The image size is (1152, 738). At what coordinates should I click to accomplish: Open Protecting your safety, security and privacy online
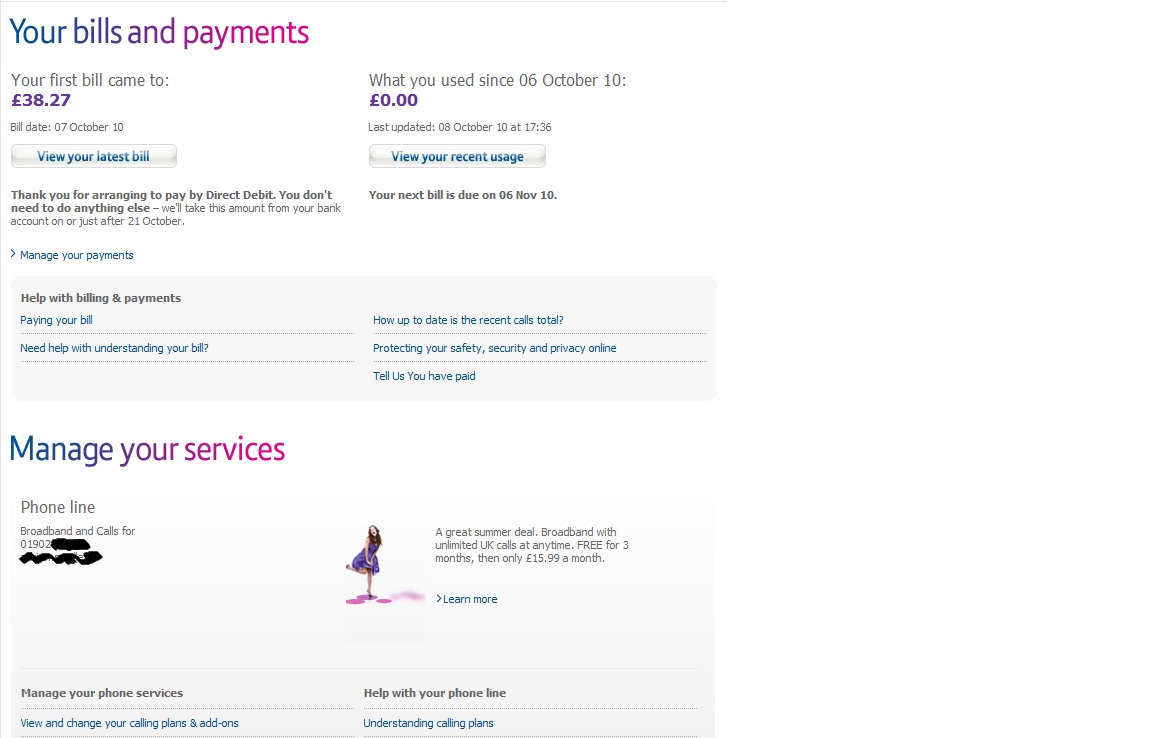click(494, 348)
